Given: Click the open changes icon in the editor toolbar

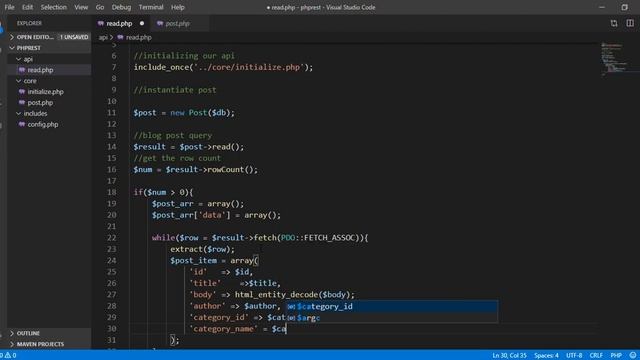Looking at the screenshot, I should 614,23.
